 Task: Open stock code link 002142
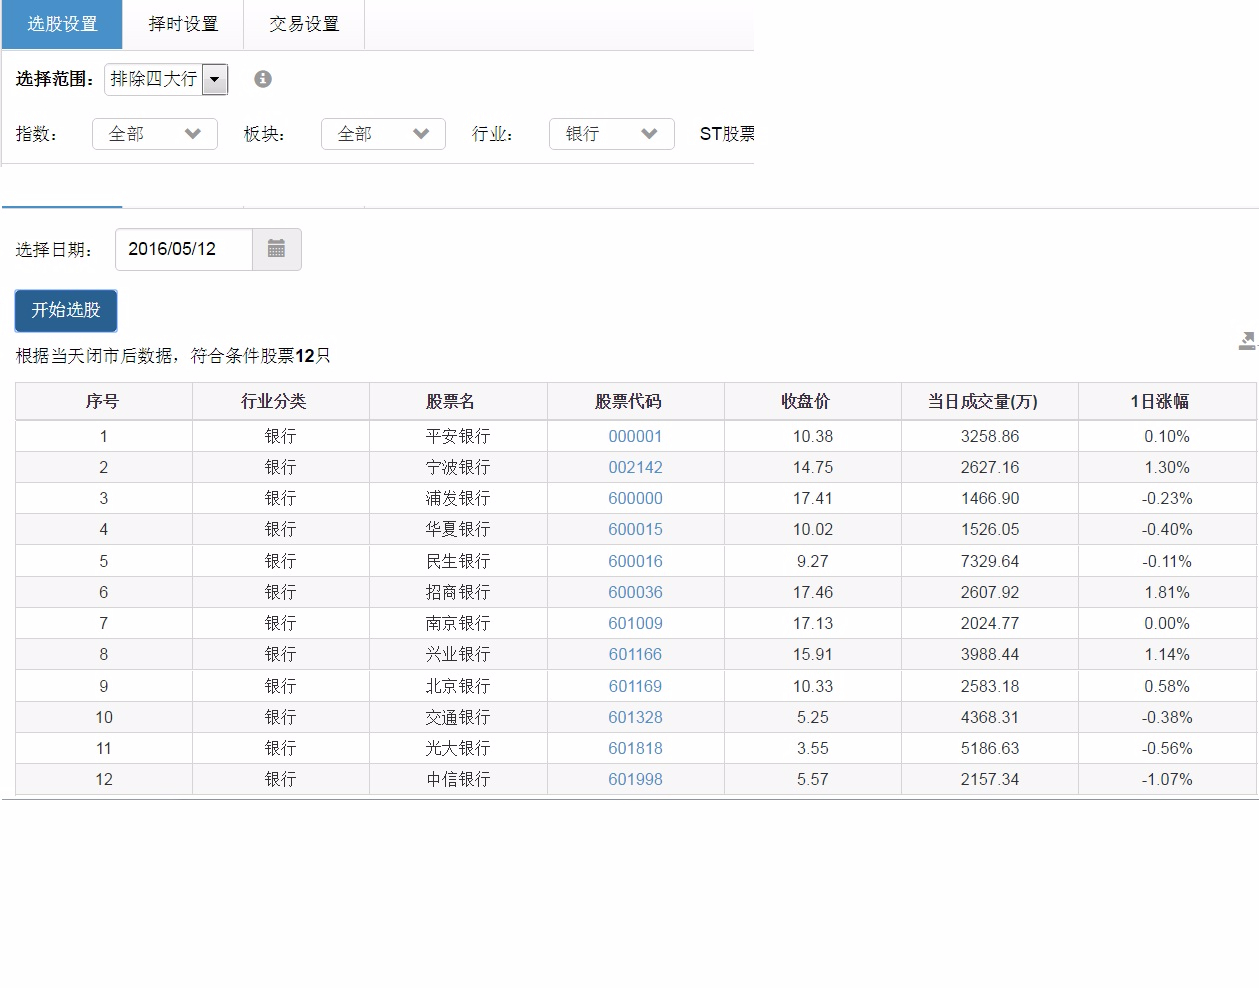tap(635, 467)
